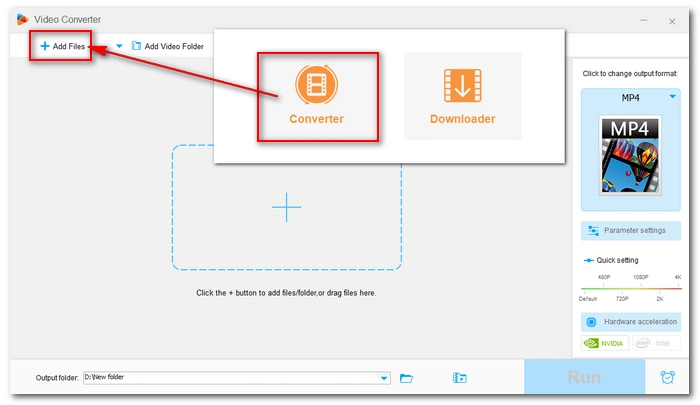Open the Downloader module
The height and width of the screenshot is (405, 700).
(x=462, y=96)
